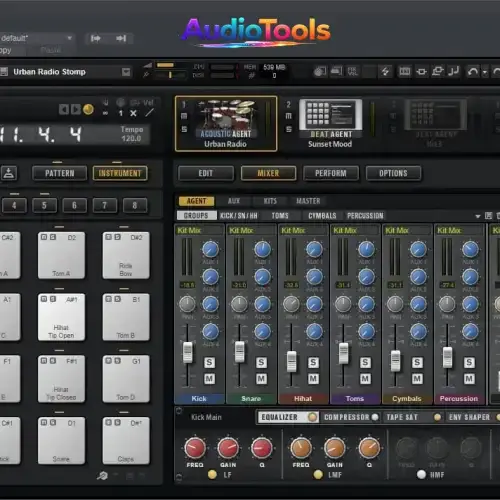
Task: Switch to the AUX mixer tab
Action: tap(234, 201)
